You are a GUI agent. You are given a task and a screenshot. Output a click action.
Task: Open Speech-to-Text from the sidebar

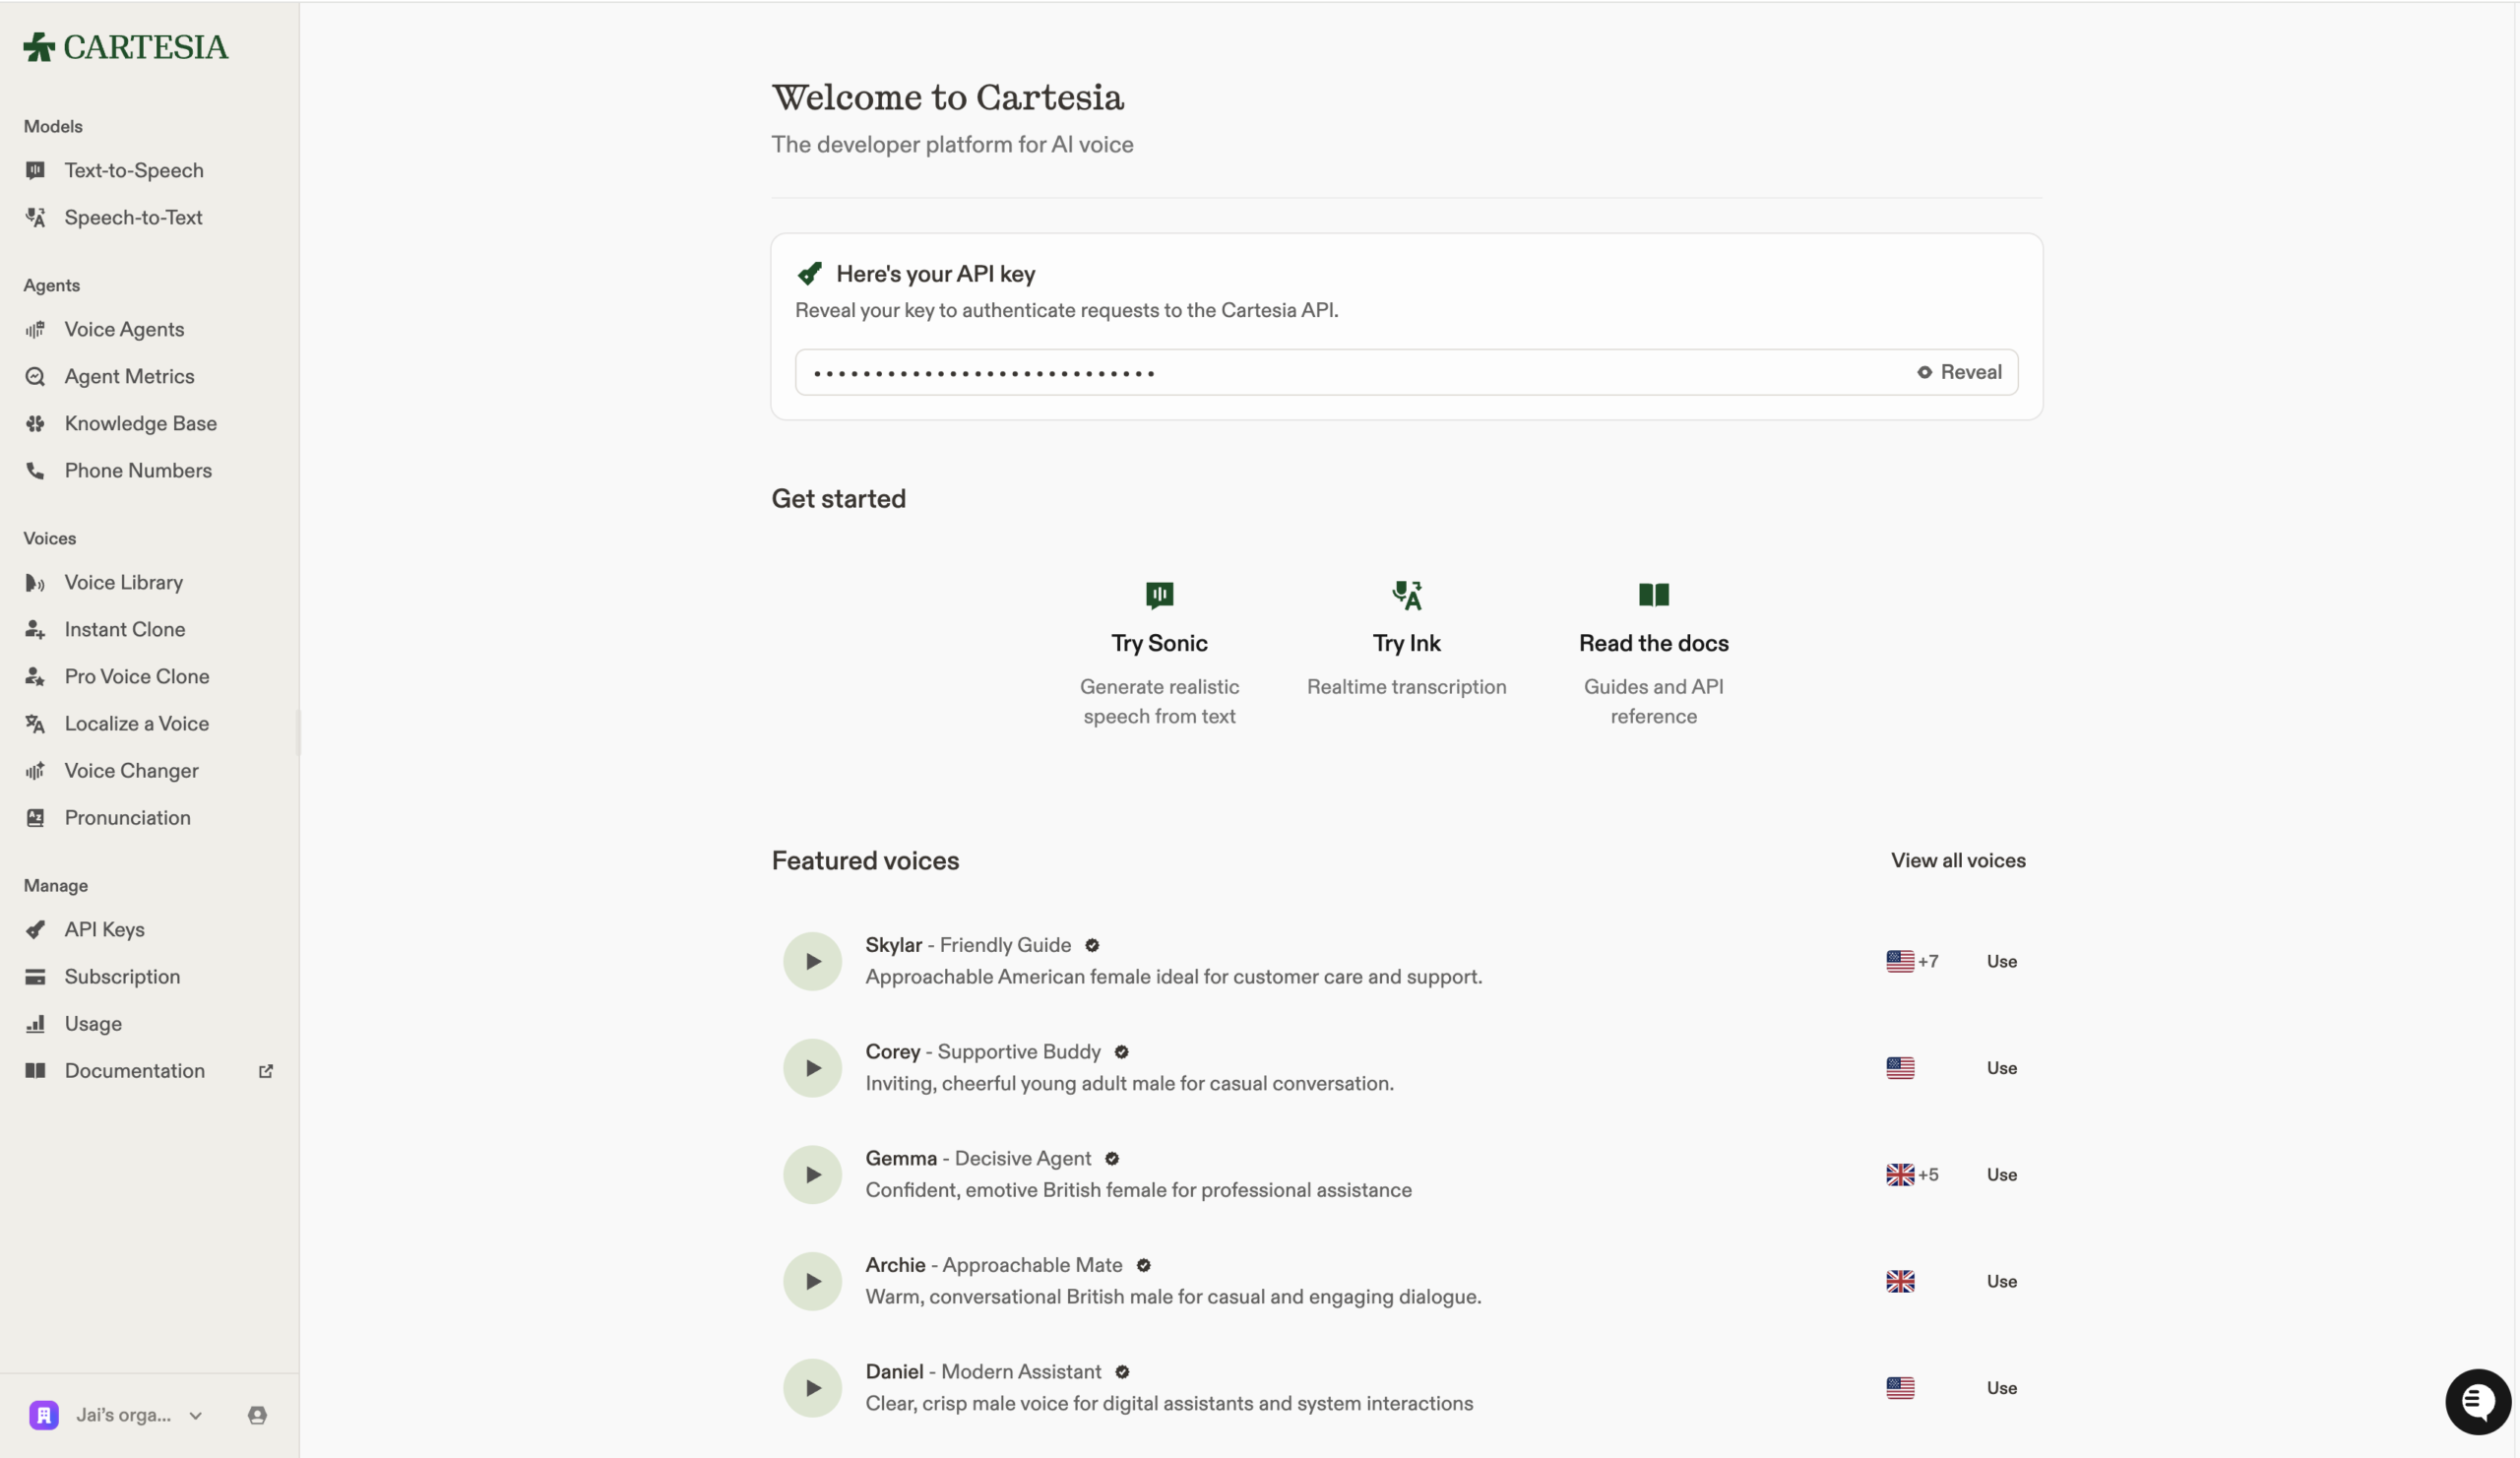pyautogui.click(x=133, y=217)
